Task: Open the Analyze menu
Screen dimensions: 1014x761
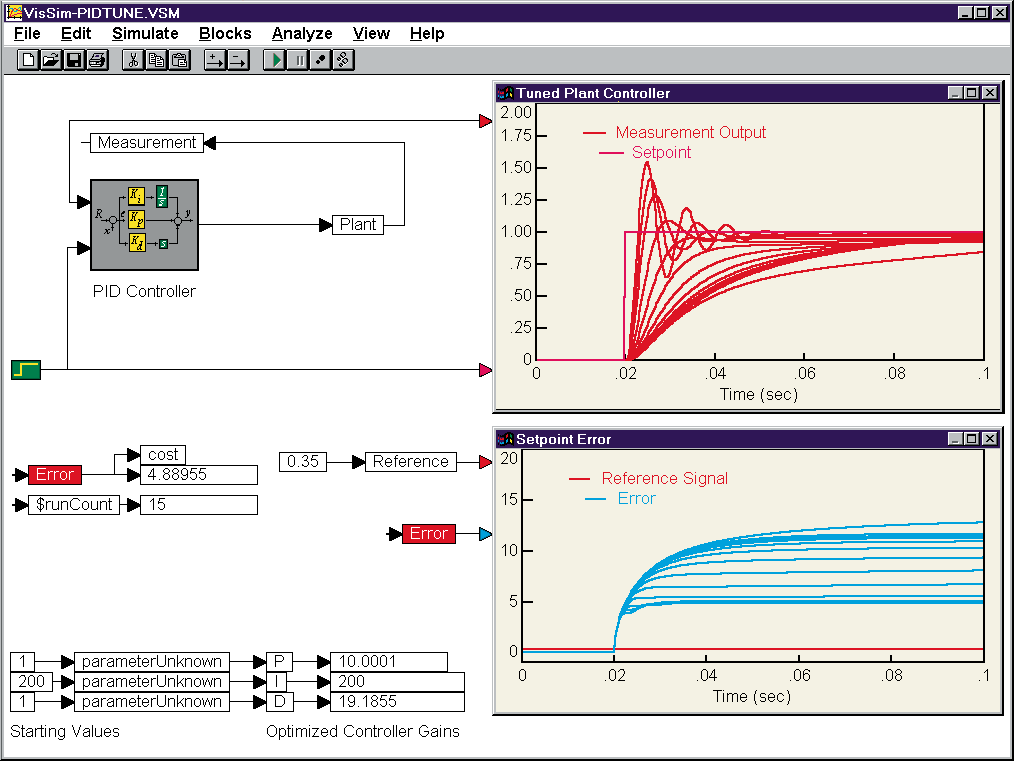Action: click(x=302, y=33)
